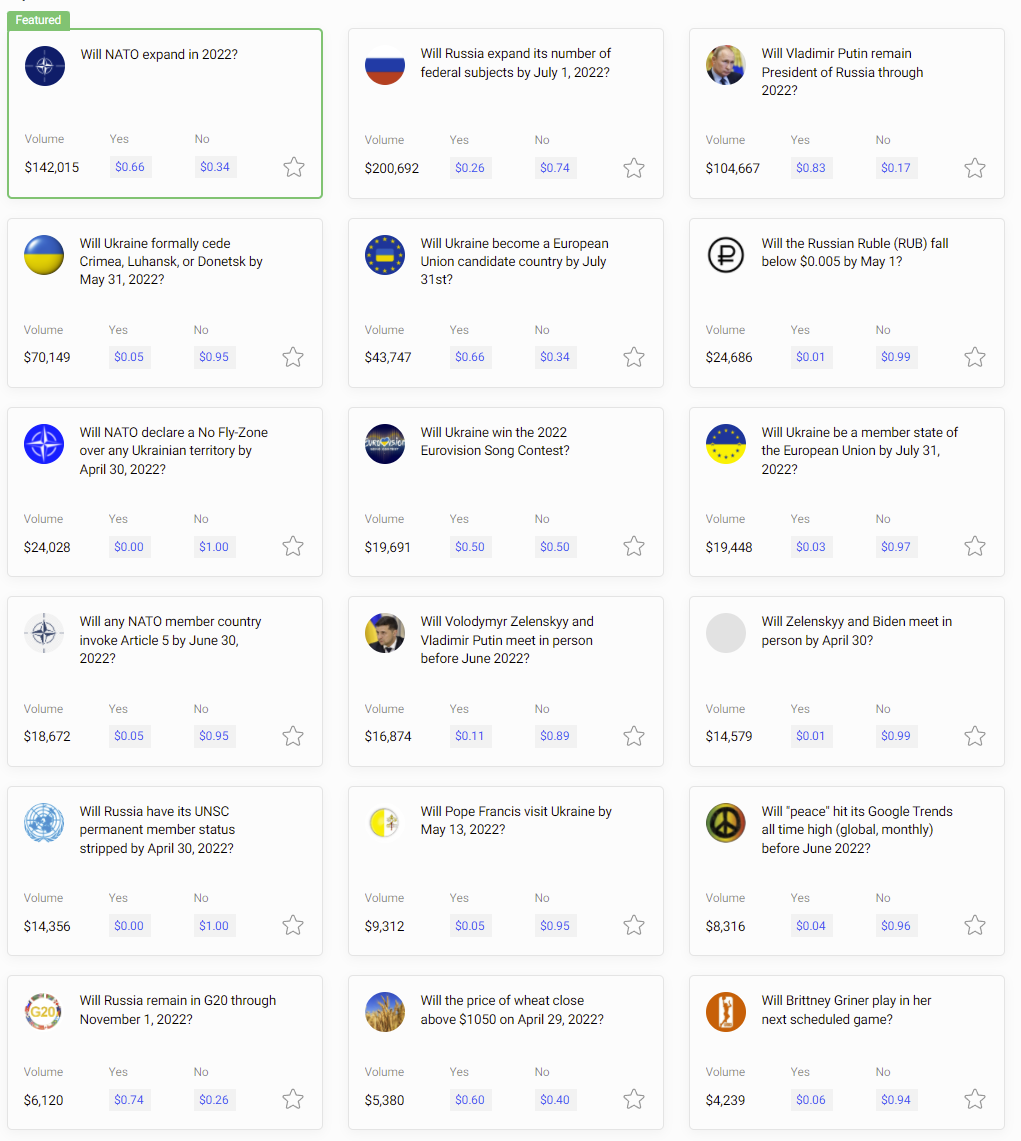Toggle favorite star on wheat price market
Screen dimensions: 1021x1141
(x=634, y=1100)
